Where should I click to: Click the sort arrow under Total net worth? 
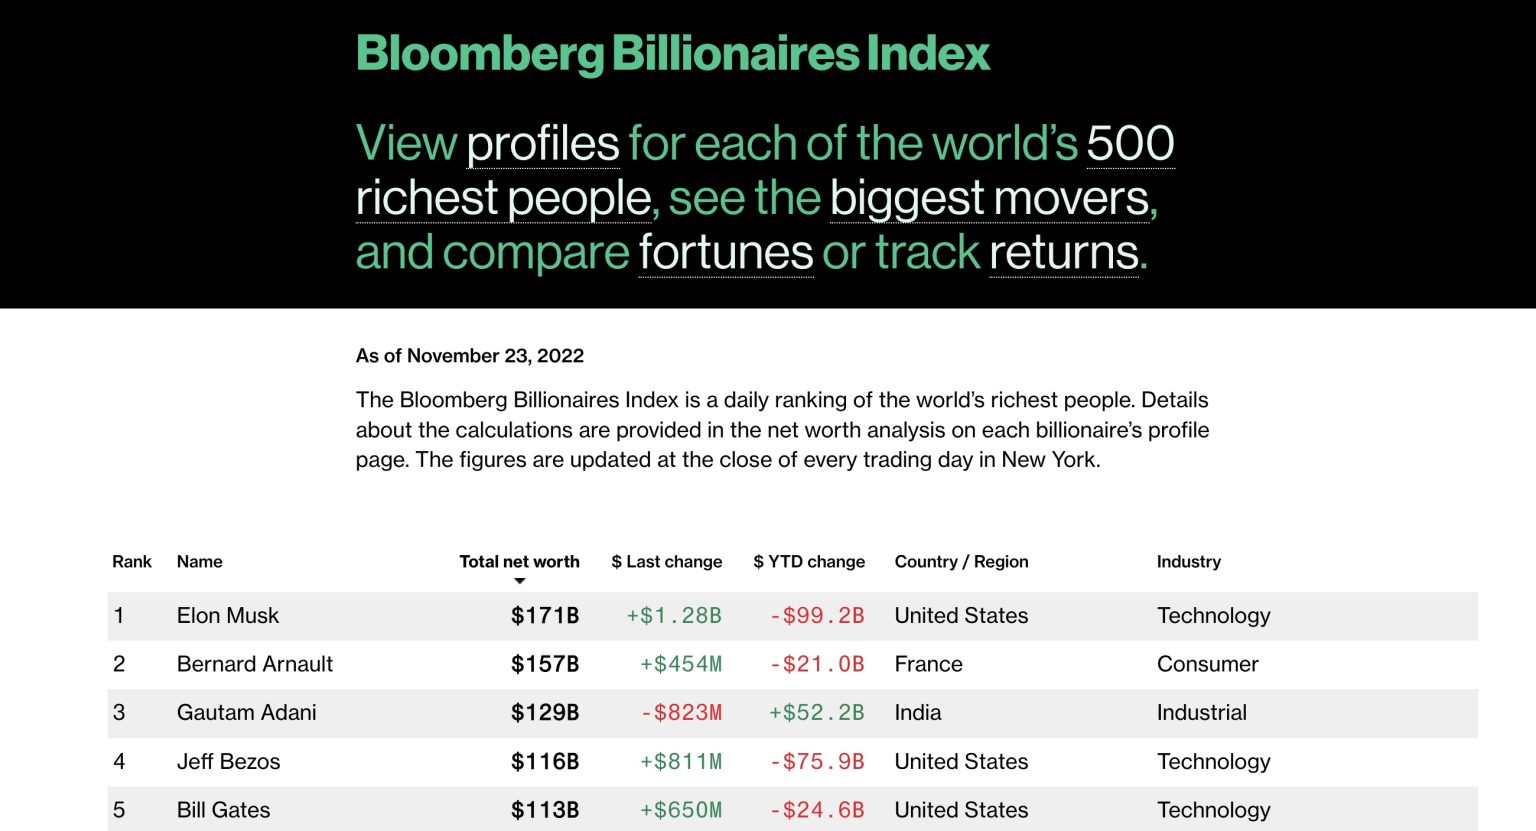coord(519,581)
